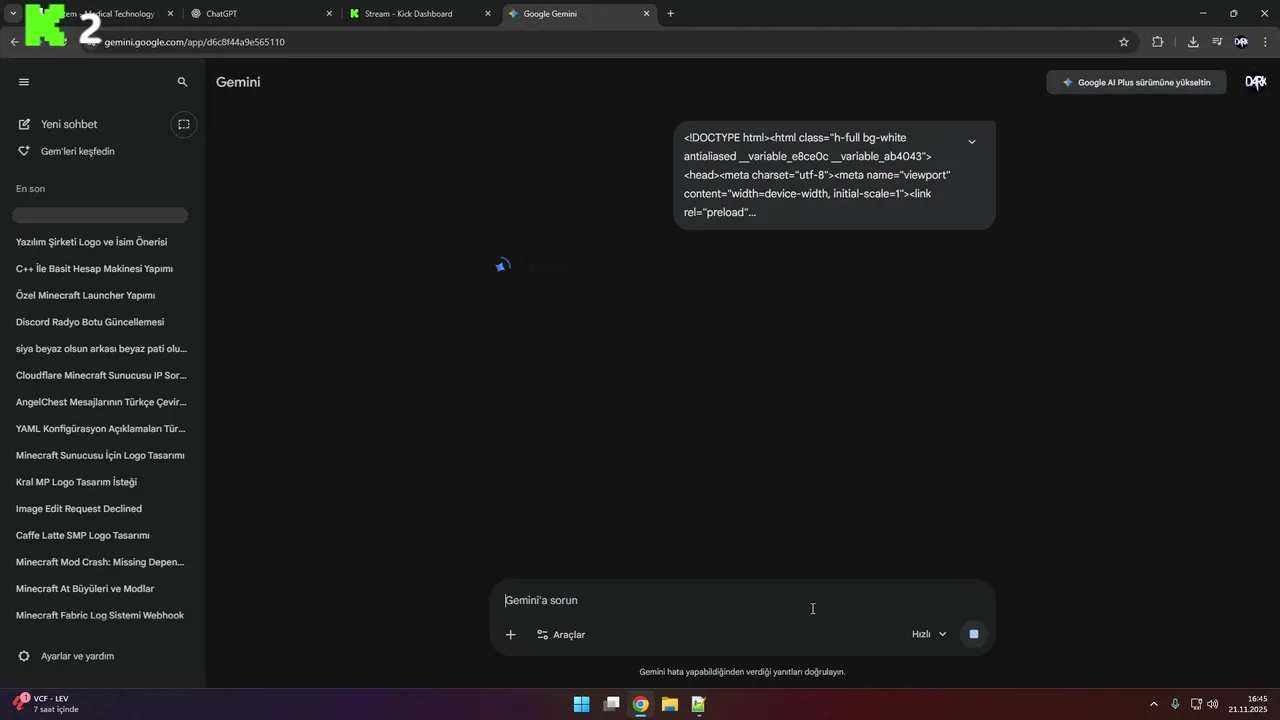Select the Google Gemini tab
The height and width of the screenshot is (720, 1280).
[x=579, y=14]
